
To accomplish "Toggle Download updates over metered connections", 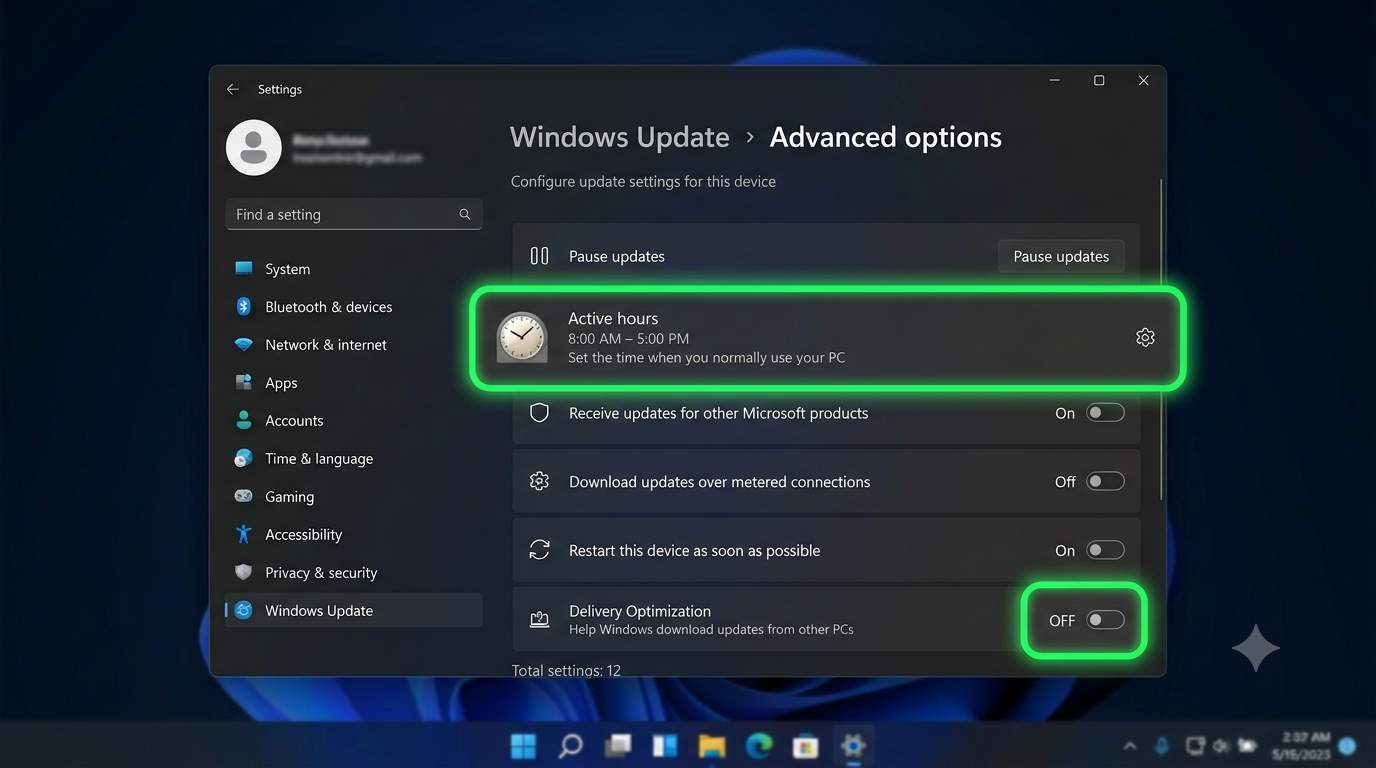I will coord(1105,482).
